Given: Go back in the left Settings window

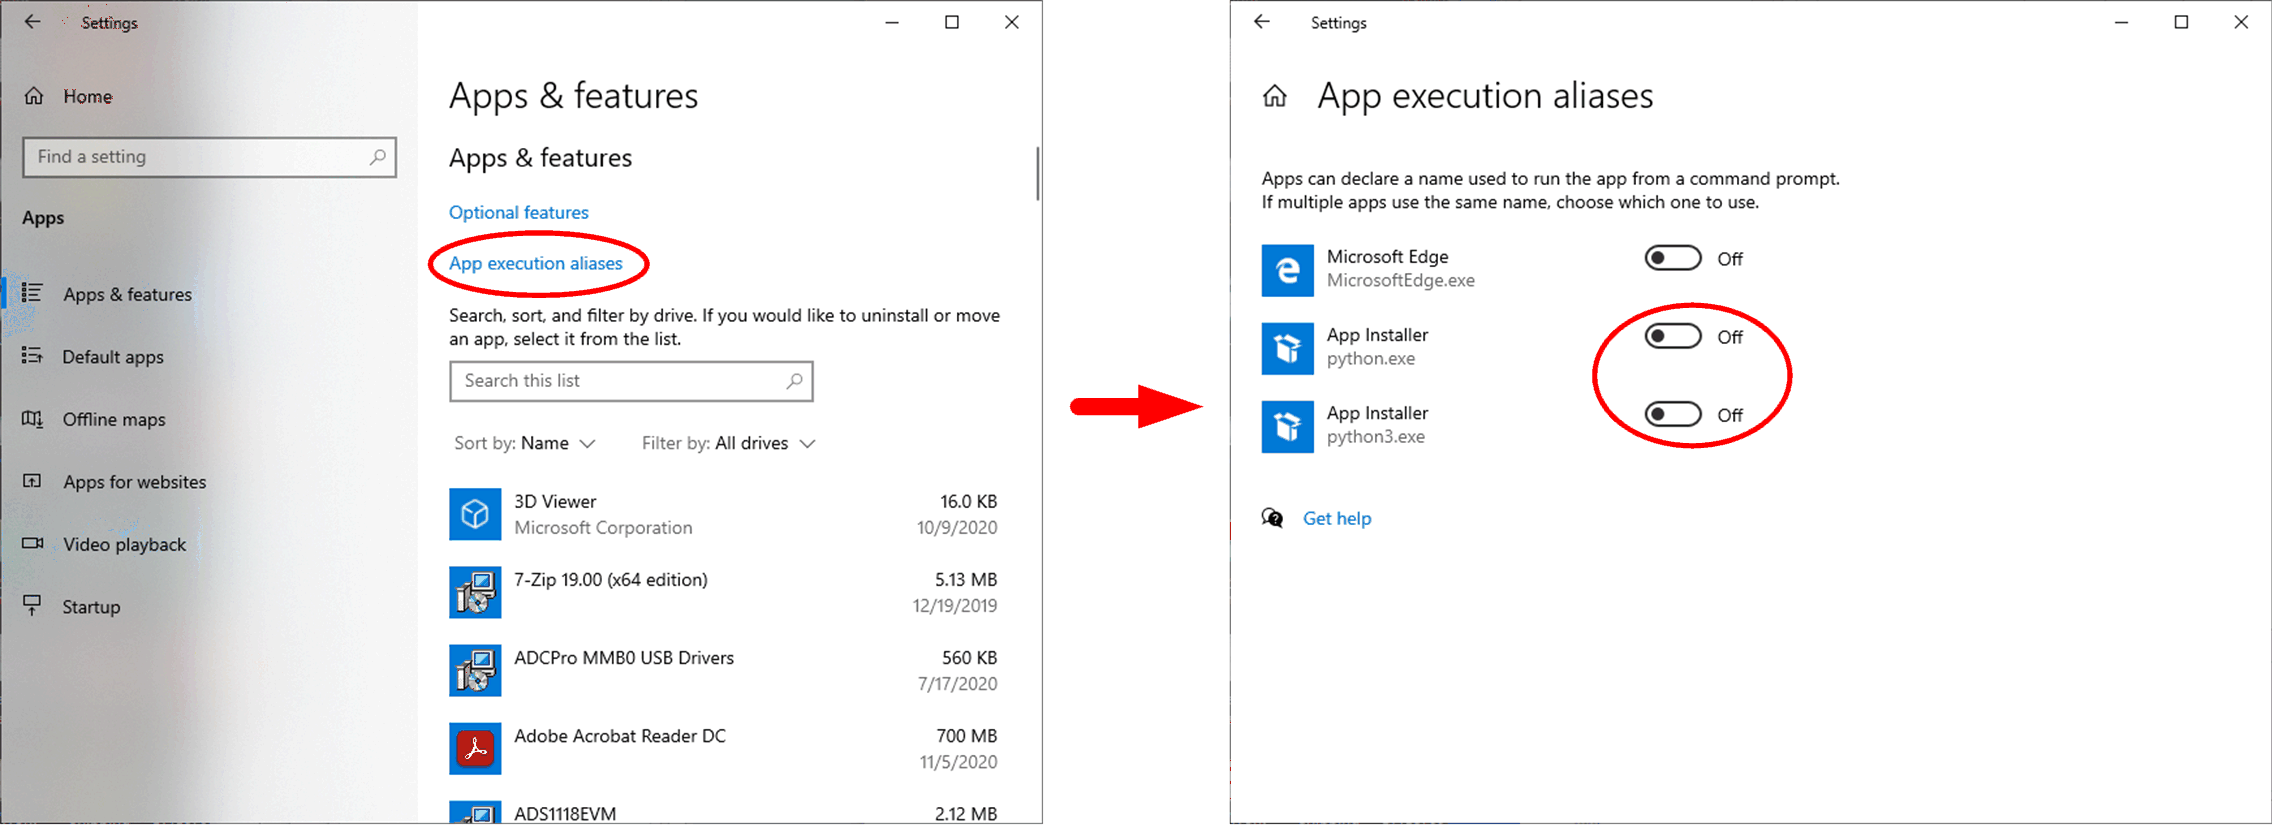Looking at the screenshot, I should [x=32, y=21].
